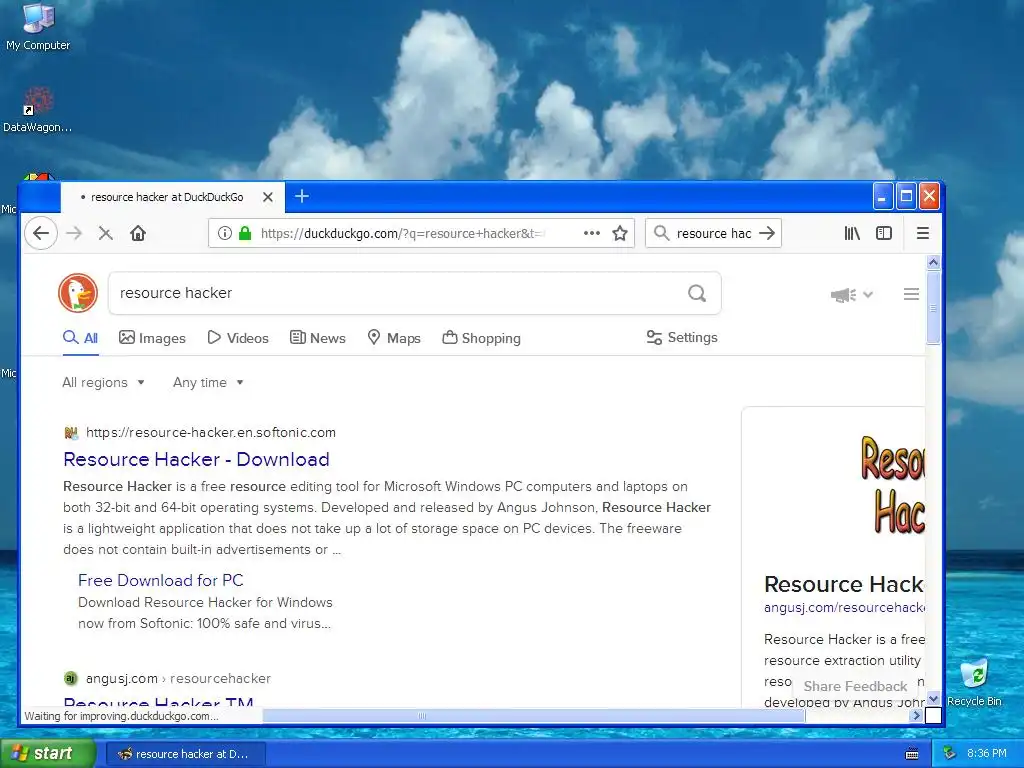This screenshot has width=1024, height=768.
Task: Click 'Resource Hack' info panel heading
Action: [x=844, y=584]
